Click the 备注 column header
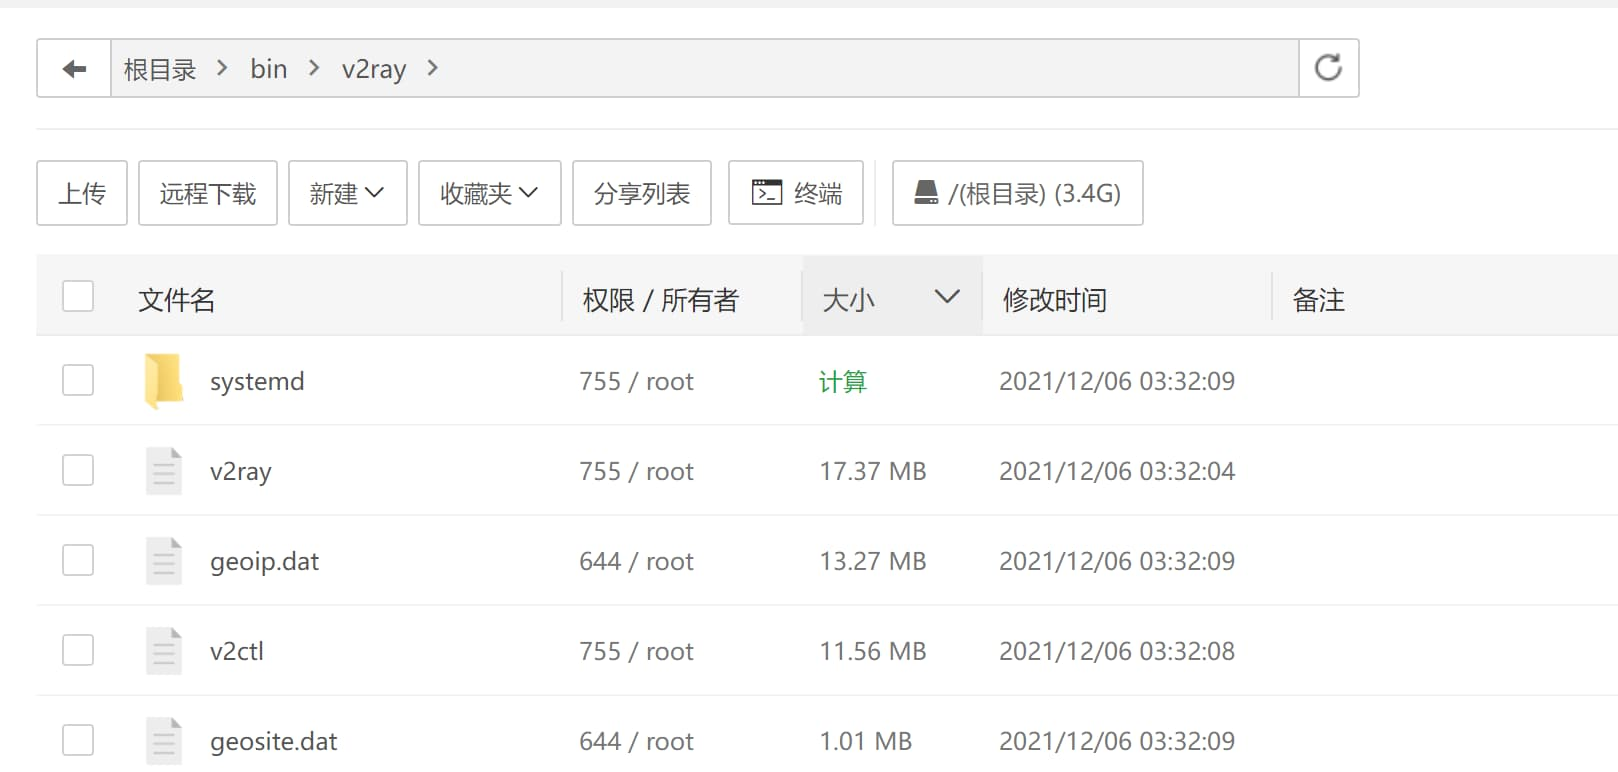This screenshot has height=772, width=1618. click(x=1319, y=300)
